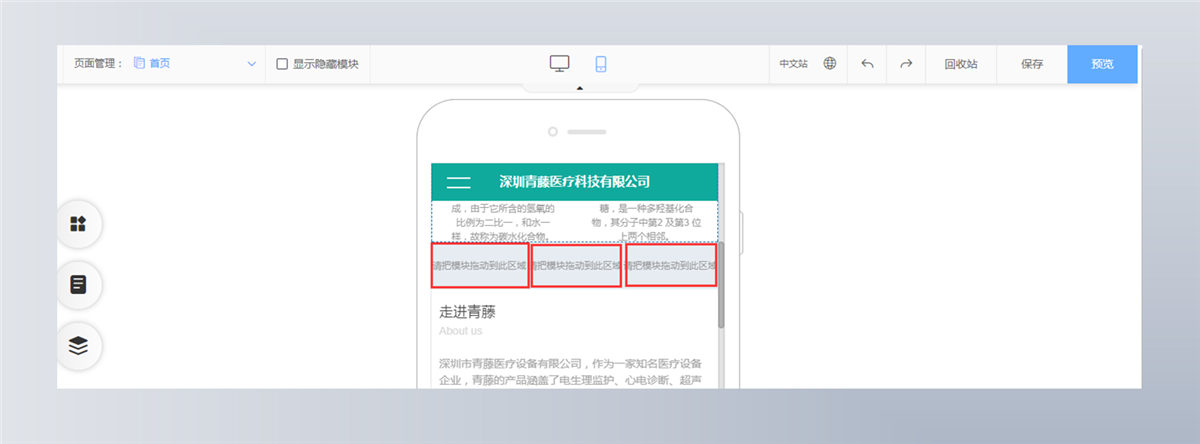Switch to mobile phone preview icon

[601, 64]
